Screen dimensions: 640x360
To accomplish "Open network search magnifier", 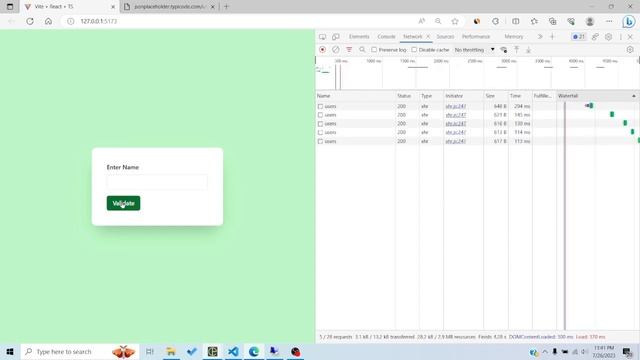I will 362,50.
